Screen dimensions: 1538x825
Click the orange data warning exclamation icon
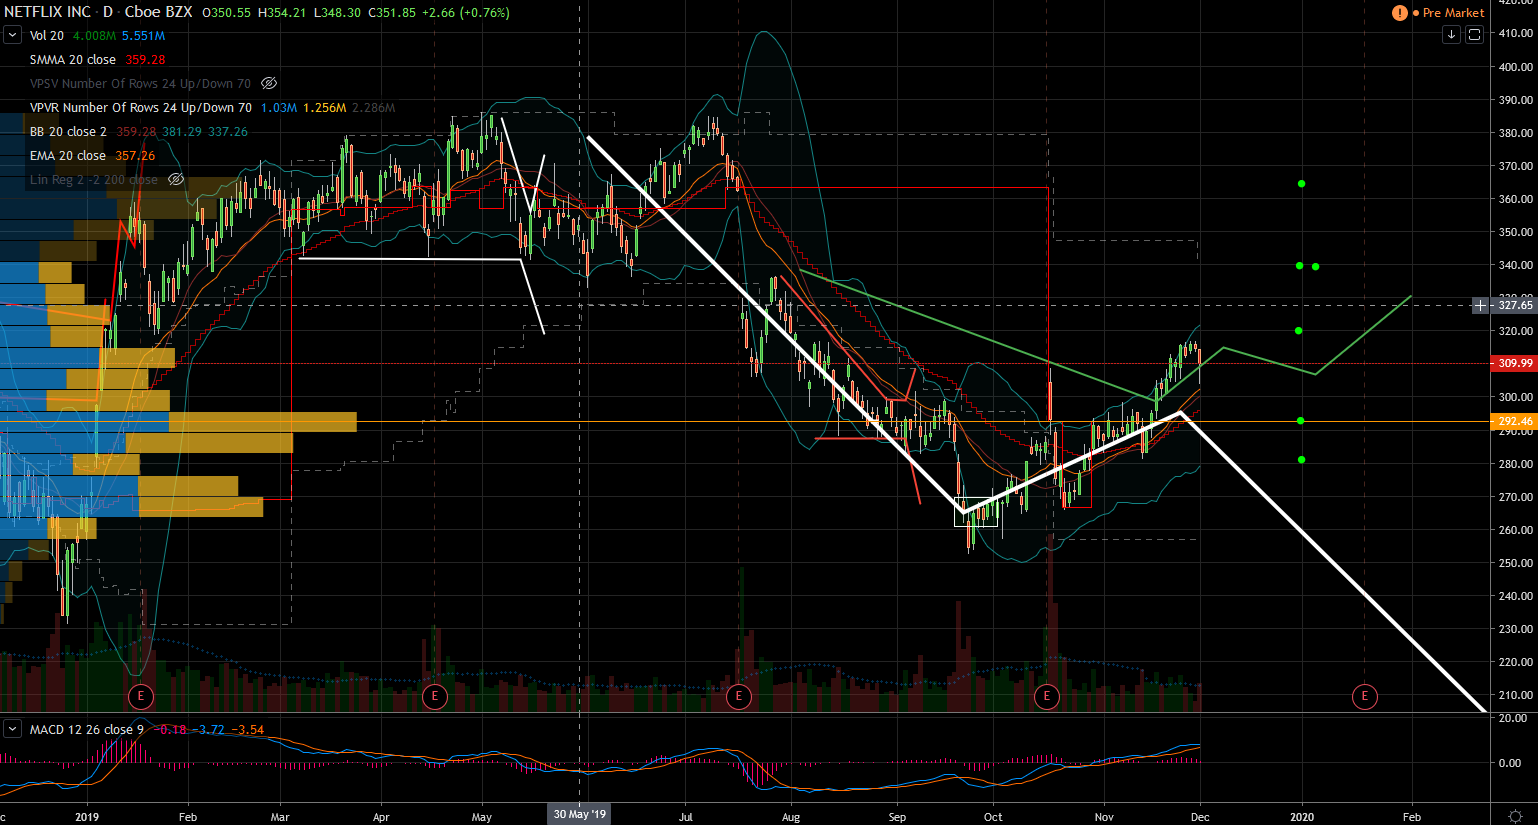pos(1399,13)
